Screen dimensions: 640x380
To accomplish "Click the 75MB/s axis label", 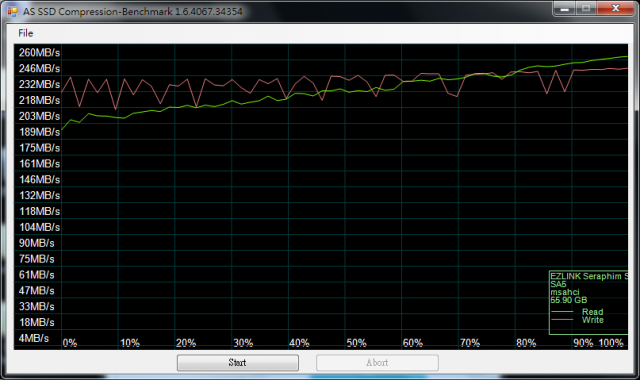I will click(x=36, y=259).
